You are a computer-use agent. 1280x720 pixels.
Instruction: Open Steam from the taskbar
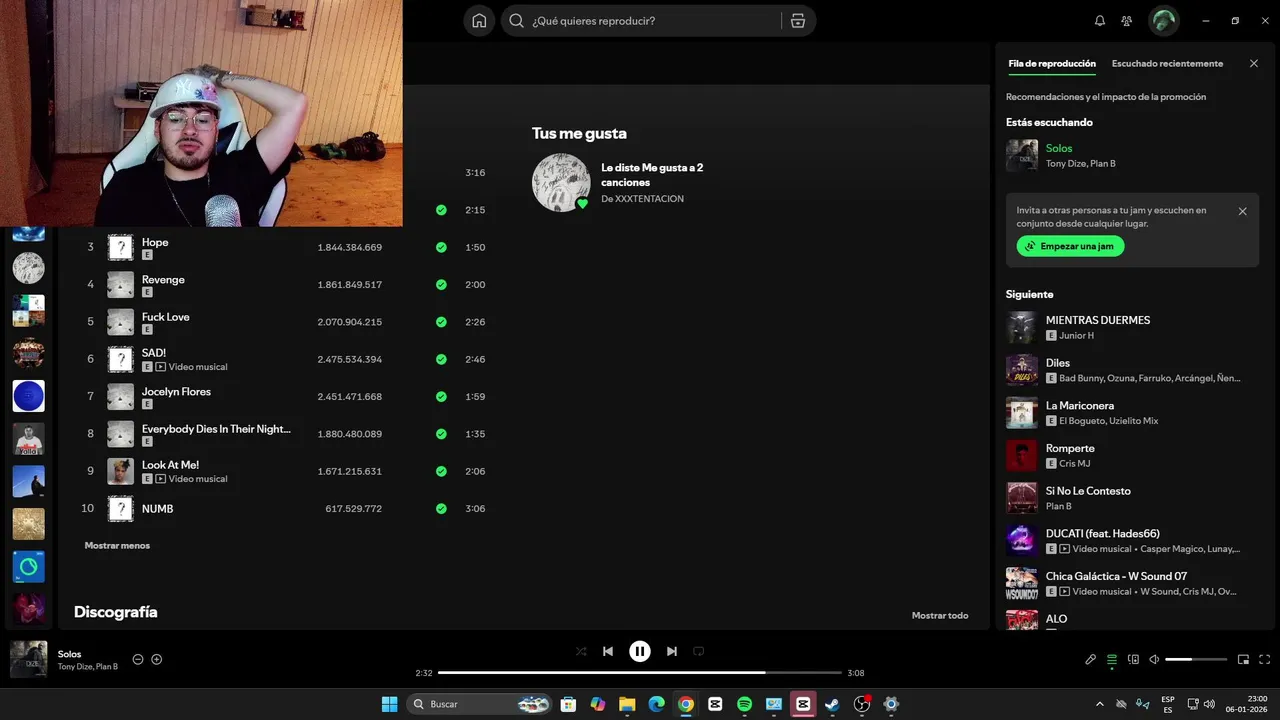(832, 704)
